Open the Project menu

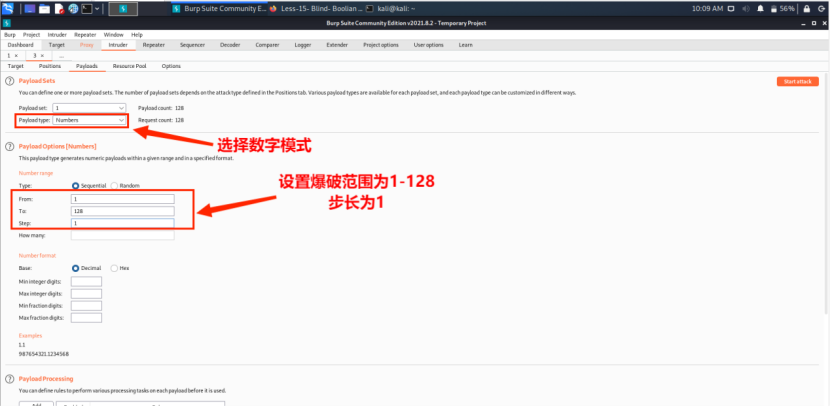click(31, 35)
